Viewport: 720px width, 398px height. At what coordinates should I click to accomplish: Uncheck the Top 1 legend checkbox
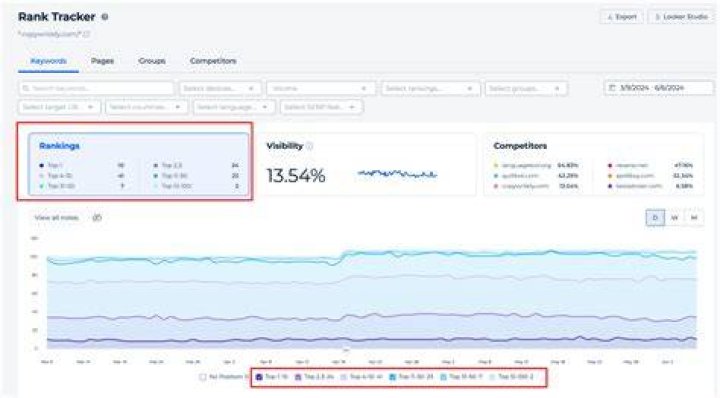(259, 377)
